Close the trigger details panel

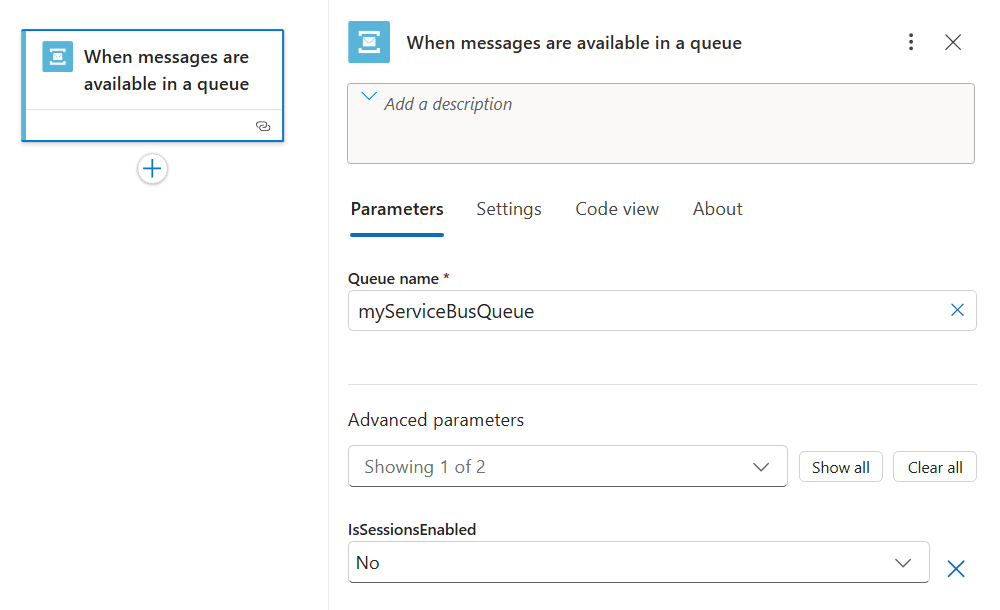(952, 42)
